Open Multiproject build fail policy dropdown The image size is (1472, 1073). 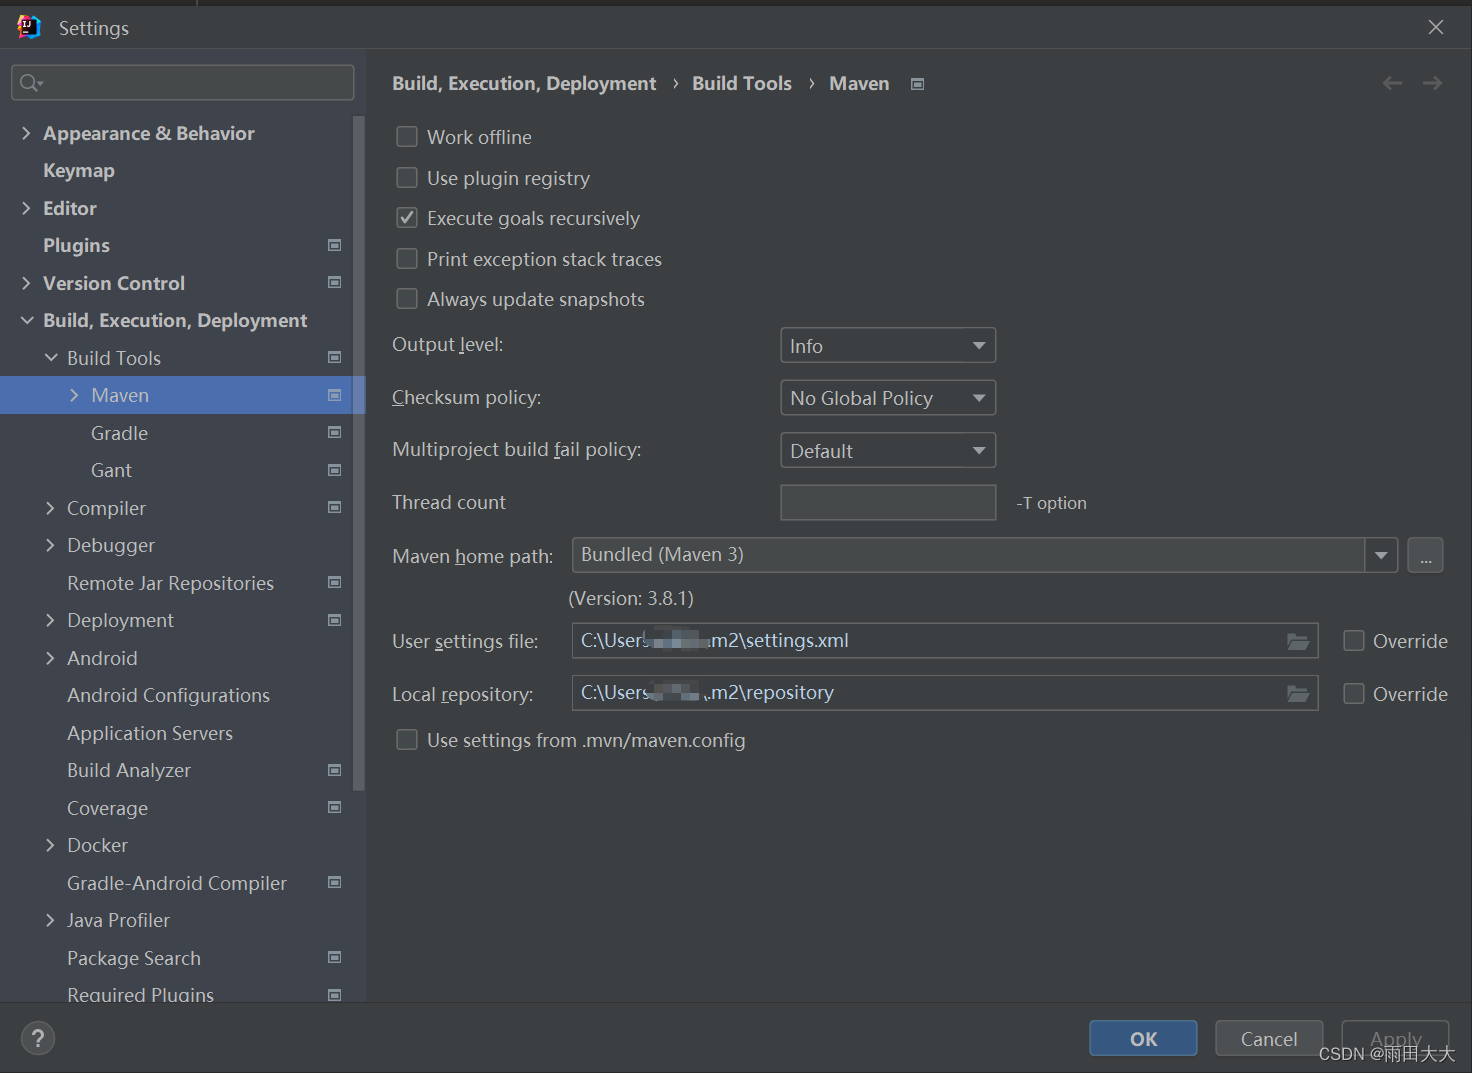click(x=888, y=451)
